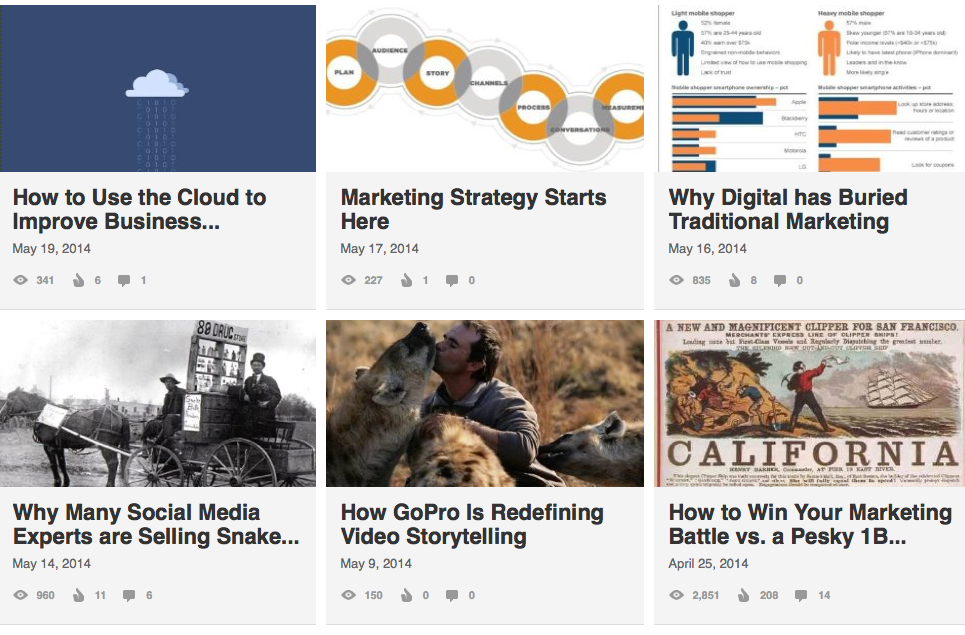The height and width of the screenshot is (635, 965).
Task: Open 'Why Digital has Buried Traditional Marketing'
Action: click(x=787, y=209)
